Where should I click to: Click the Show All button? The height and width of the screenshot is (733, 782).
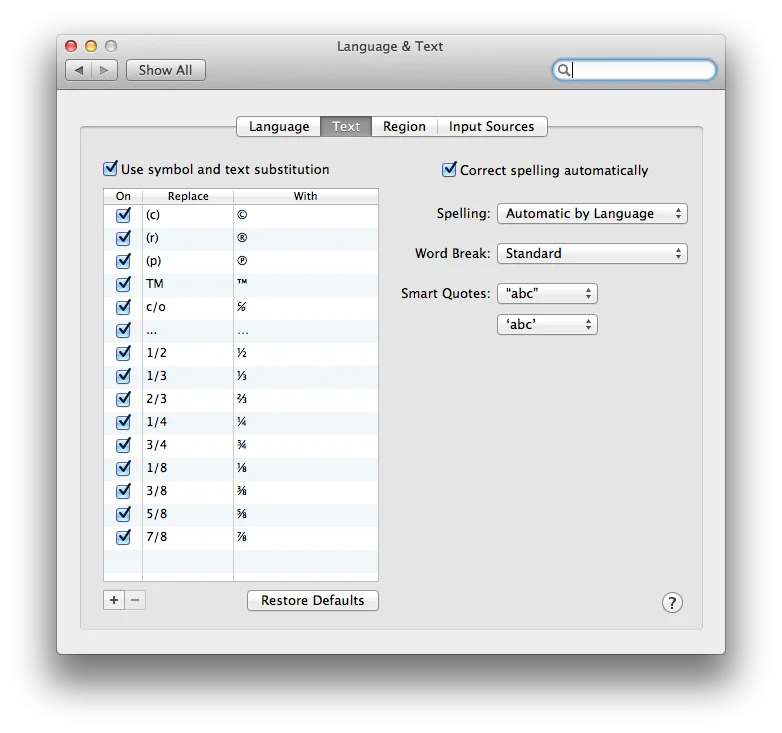click(x=166, y=70)
